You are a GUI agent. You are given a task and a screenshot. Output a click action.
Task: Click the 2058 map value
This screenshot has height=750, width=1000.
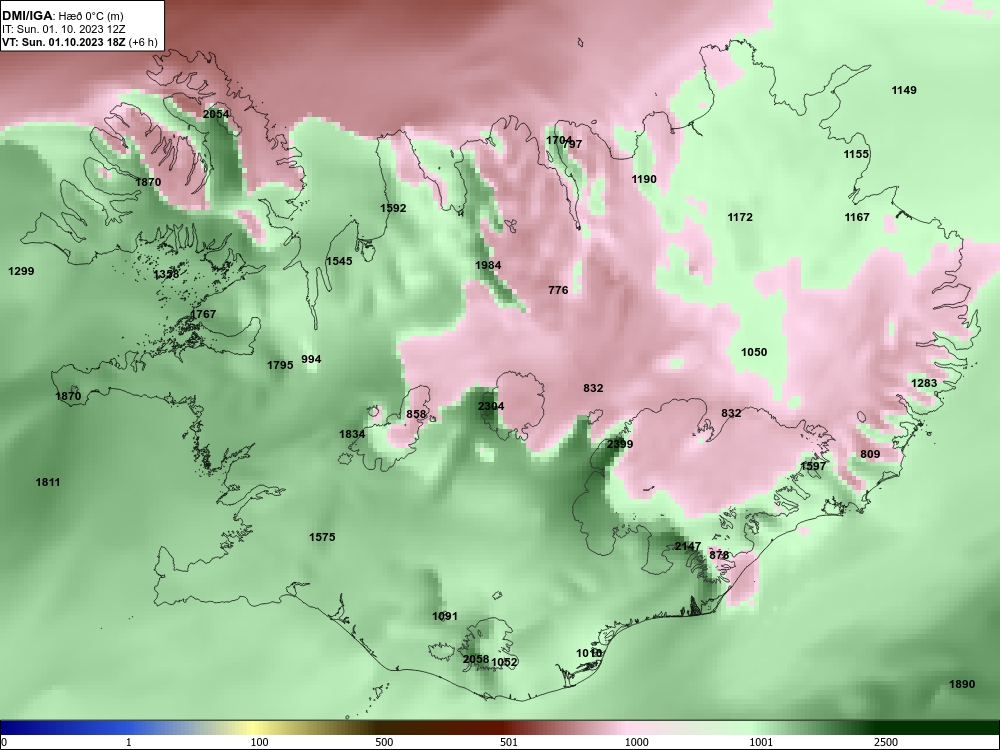pyautogui.click(x=476, y=659)
